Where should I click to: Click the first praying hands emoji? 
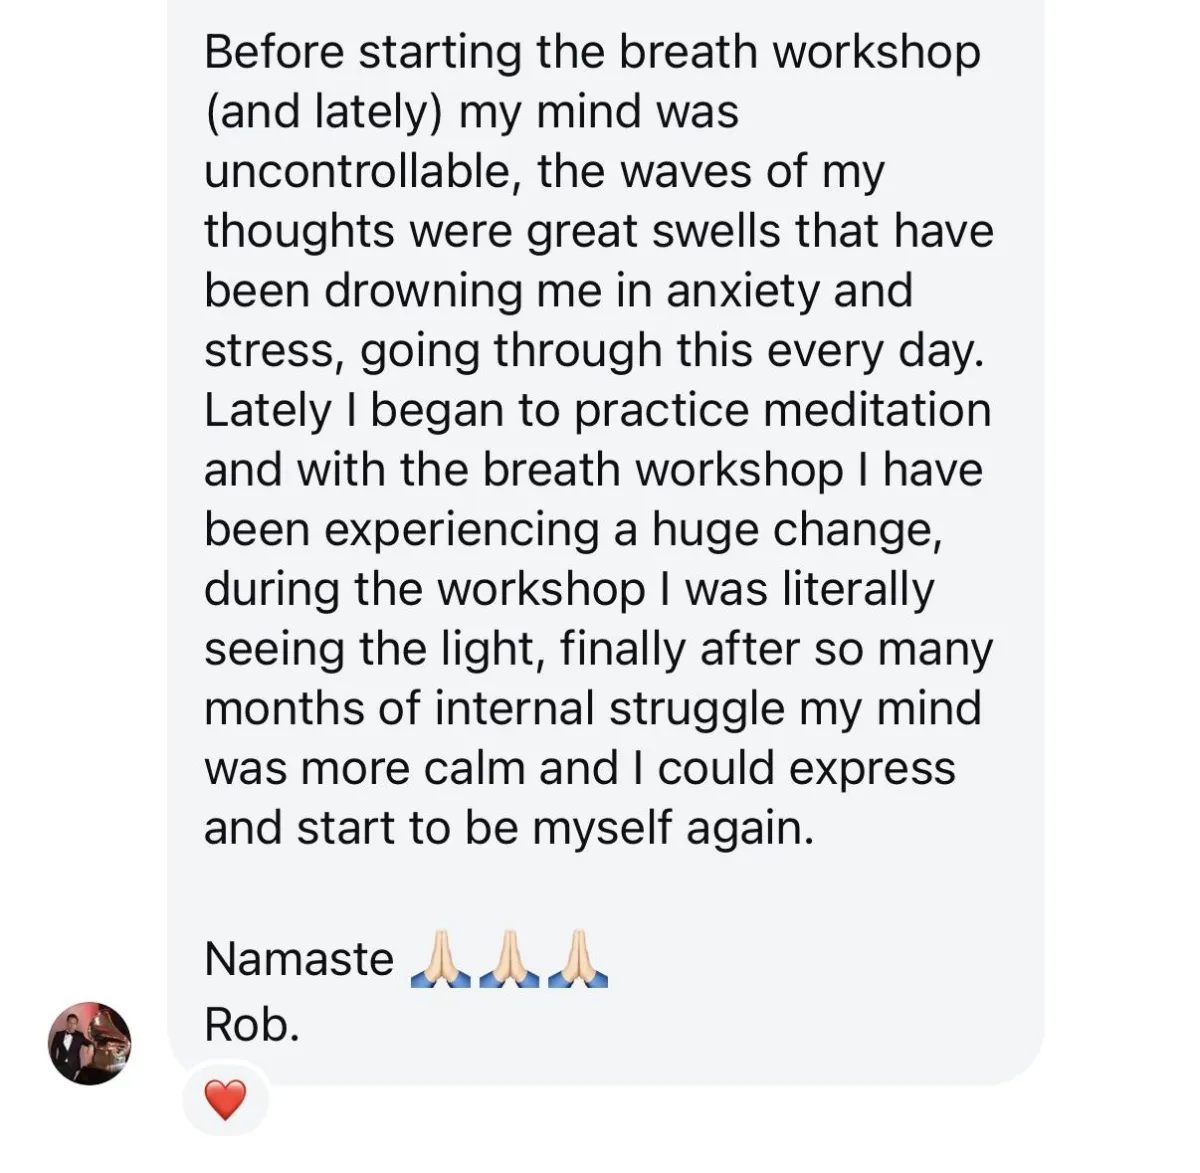click(x=440, y=959)
